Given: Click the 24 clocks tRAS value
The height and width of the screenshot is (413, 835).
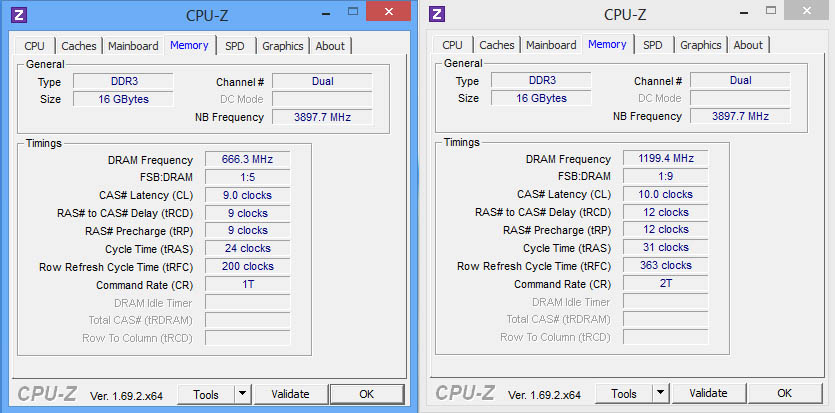Looking at the screenshot, I should (x=248, y=249).
